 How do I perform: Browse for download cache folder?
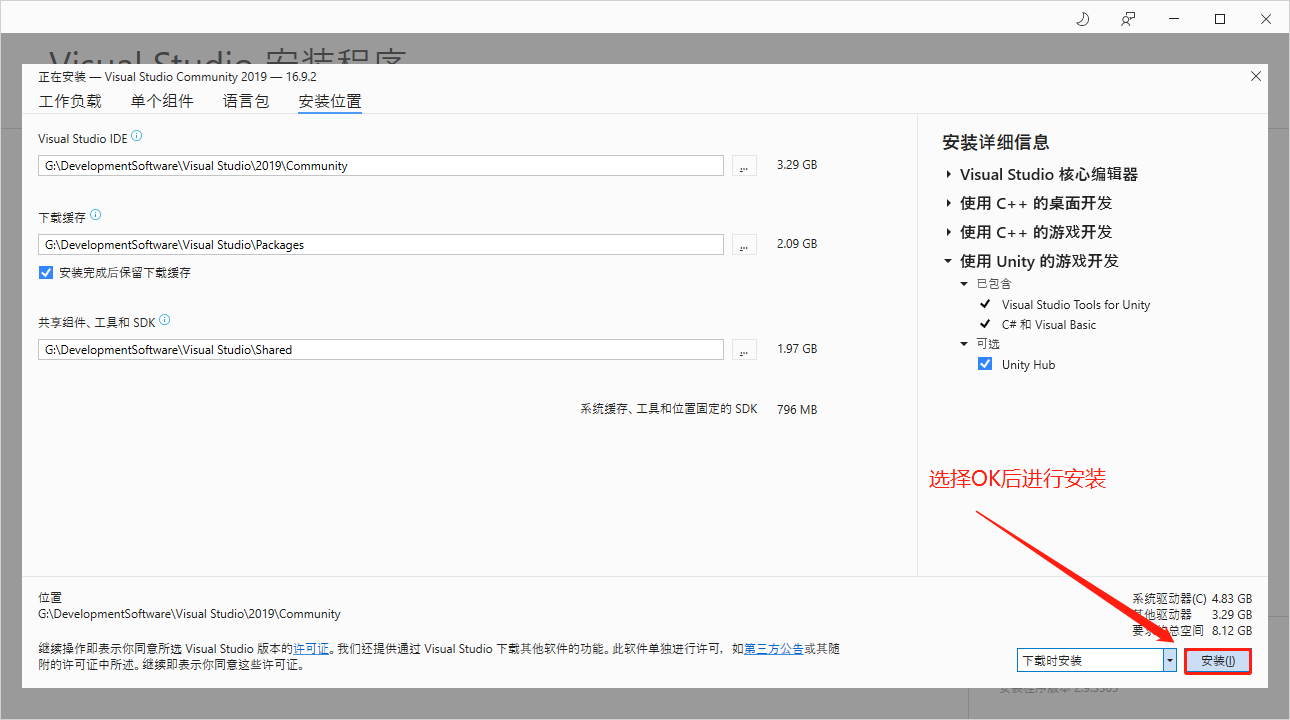[744, 244]
